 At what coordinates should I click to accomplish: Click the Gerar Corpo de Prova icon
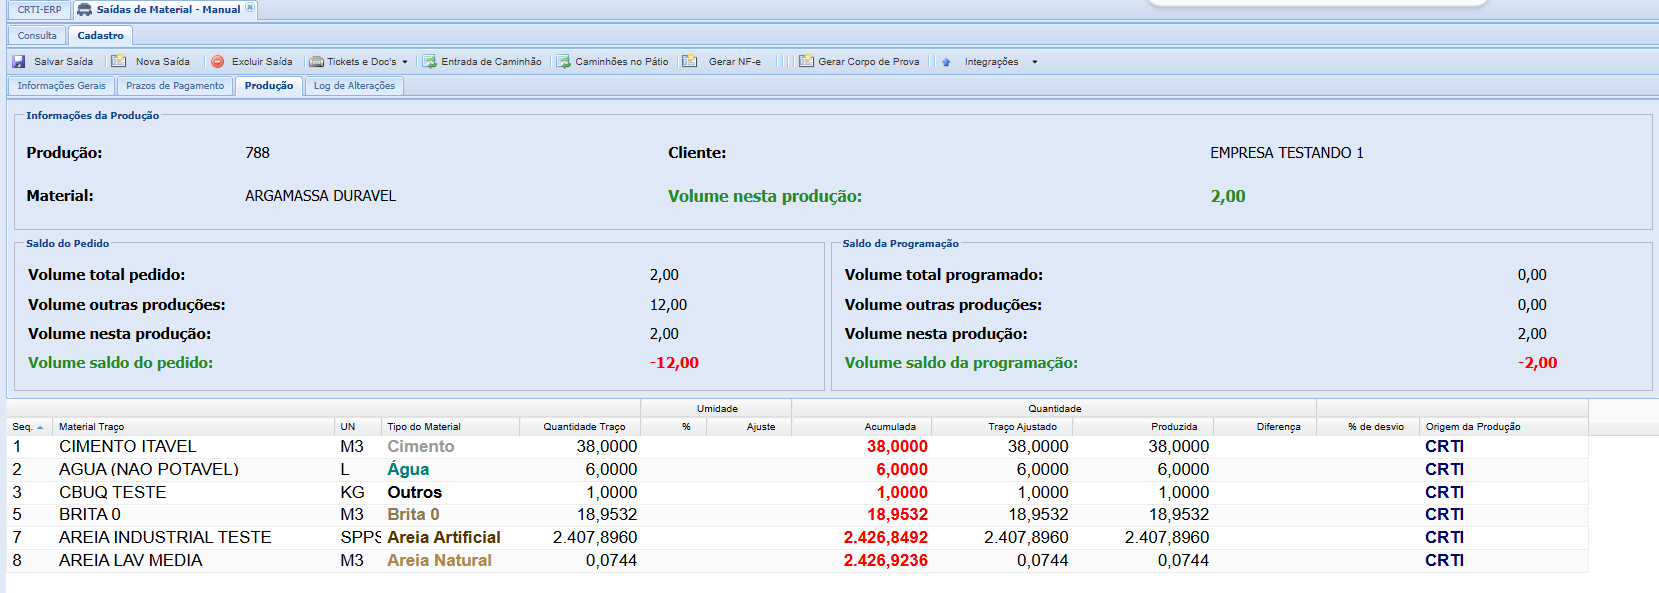tap(806, 62)
